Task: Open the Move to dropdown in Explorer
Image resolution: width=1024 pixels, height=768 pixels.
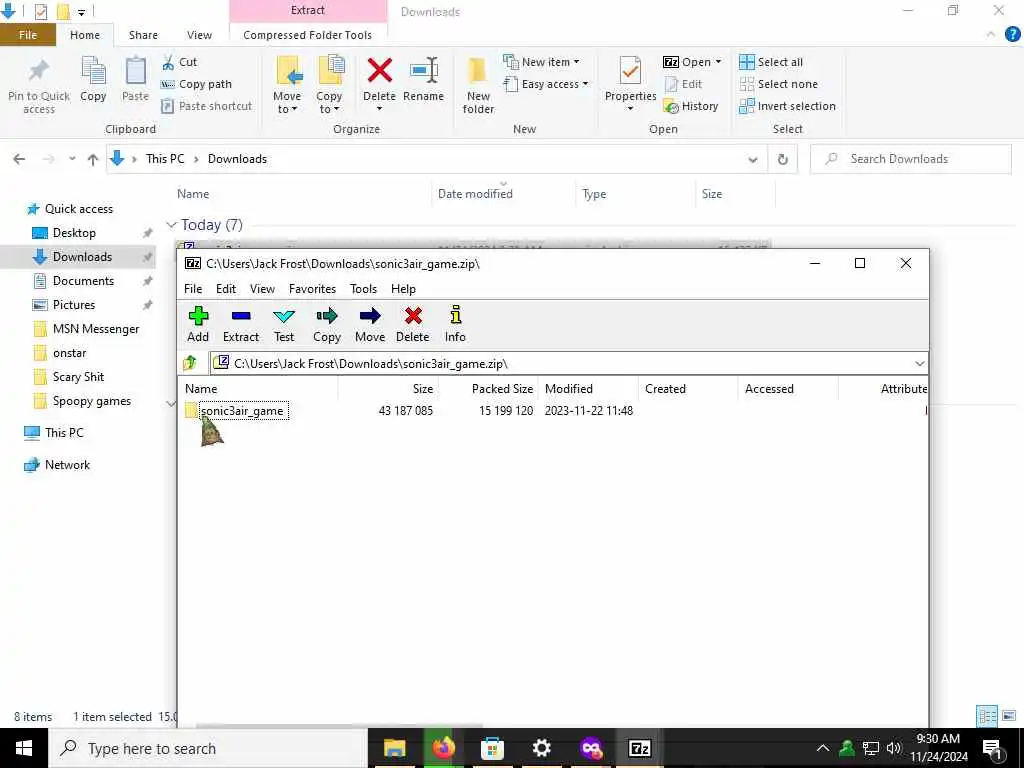Action: (287, 86)
